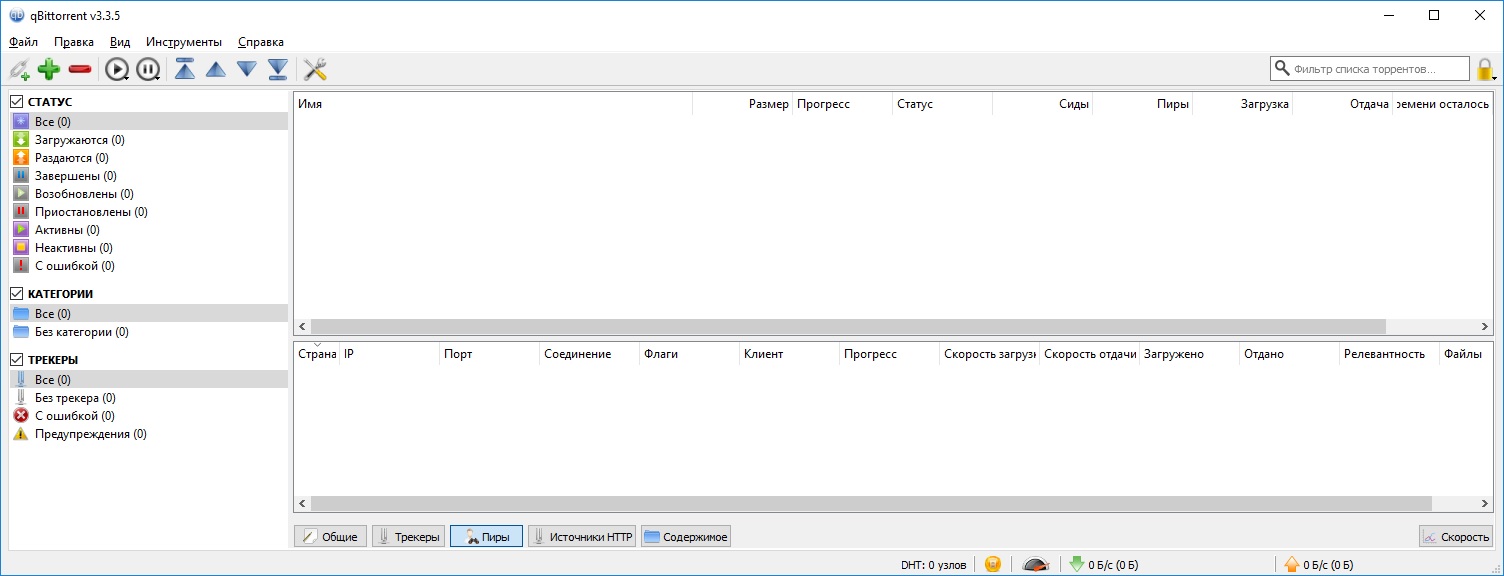Viewport: 1504px width, 576px height.
Task: Sort peers by Порт column header
Action: click(x=490, y=354)
